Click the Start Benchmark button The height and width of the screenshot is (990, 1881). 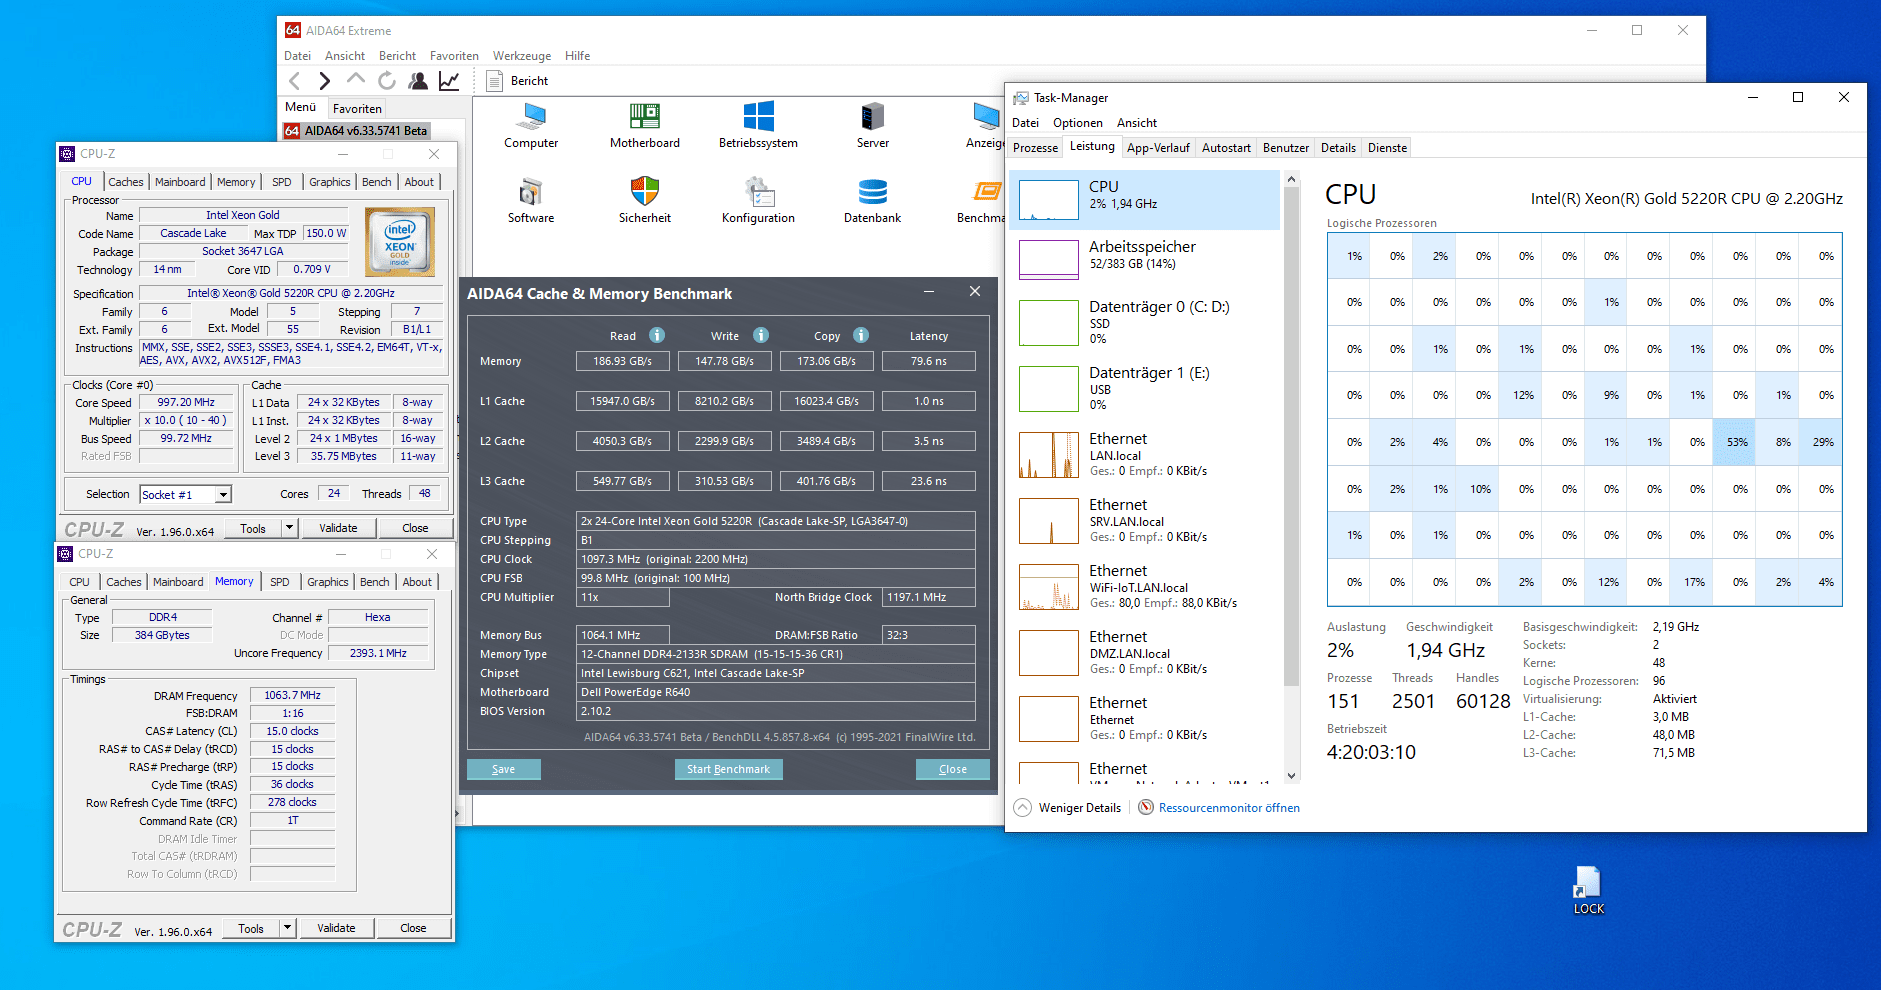728,769
